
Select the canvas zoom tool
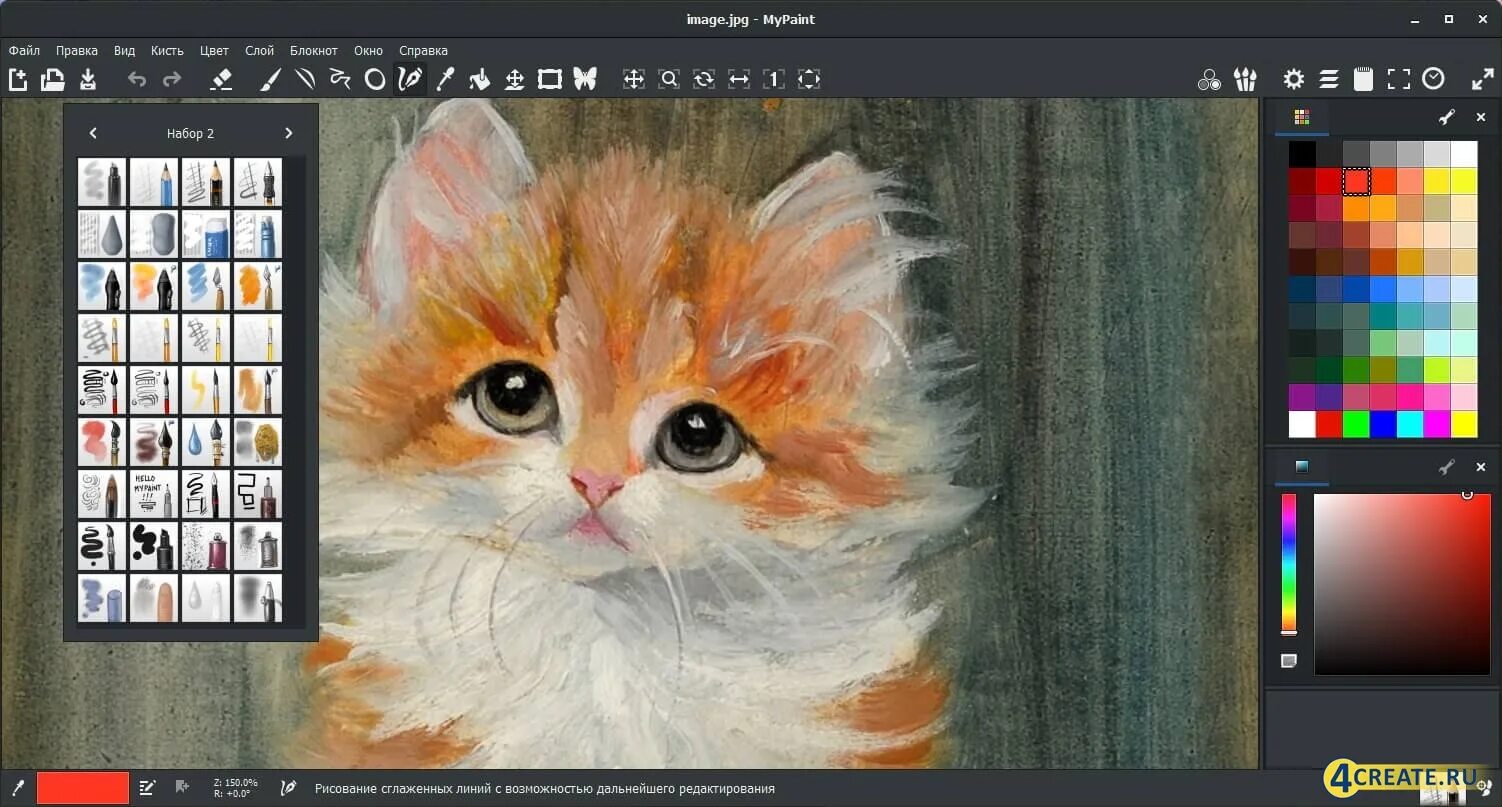click(669, 79)
